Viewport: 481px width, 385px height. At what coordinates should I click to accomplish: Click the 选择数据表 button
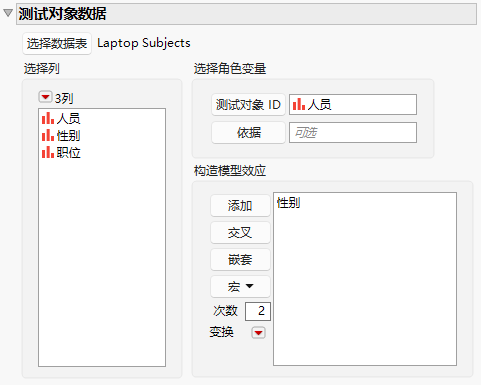pos(57,43)
